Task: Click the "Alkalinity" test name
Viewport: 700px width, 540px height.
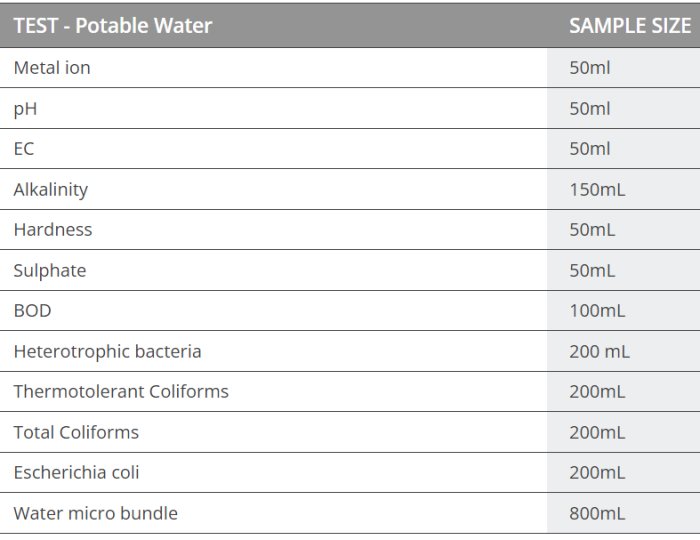Action: 51,189
